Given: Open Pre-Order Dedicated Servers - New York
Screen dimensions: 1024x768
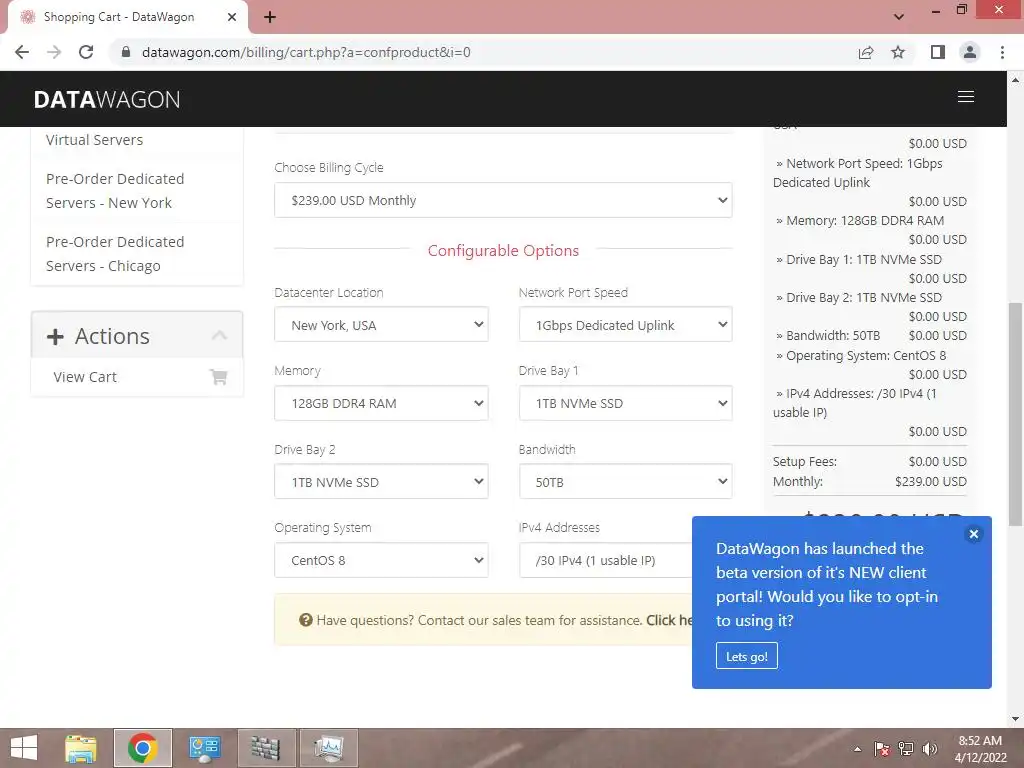Looking at the screenshot, I should pyautogui.click(x=115, y=191).
